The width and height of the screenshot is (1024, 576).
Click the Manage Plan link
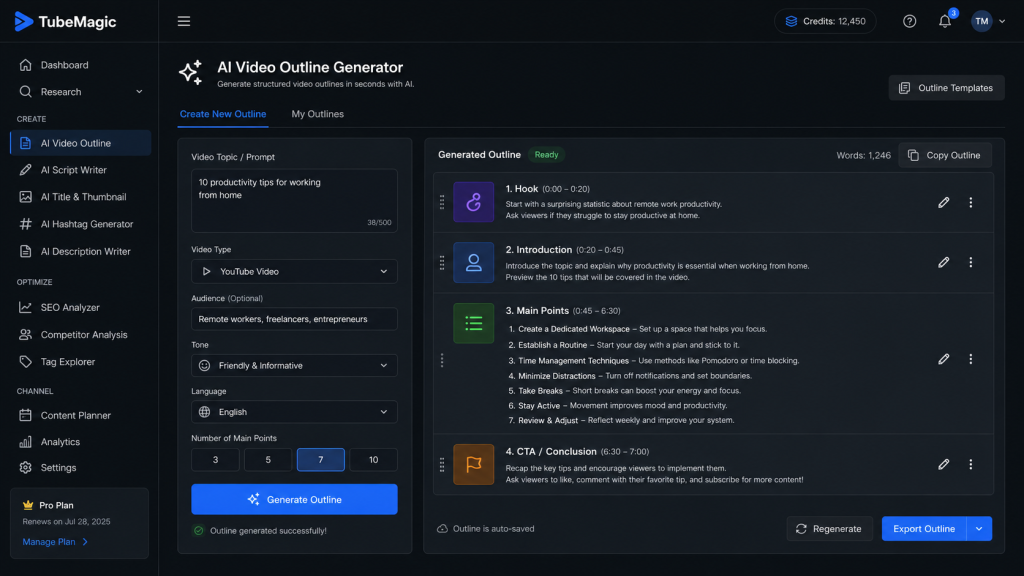[x=55, y=542]
